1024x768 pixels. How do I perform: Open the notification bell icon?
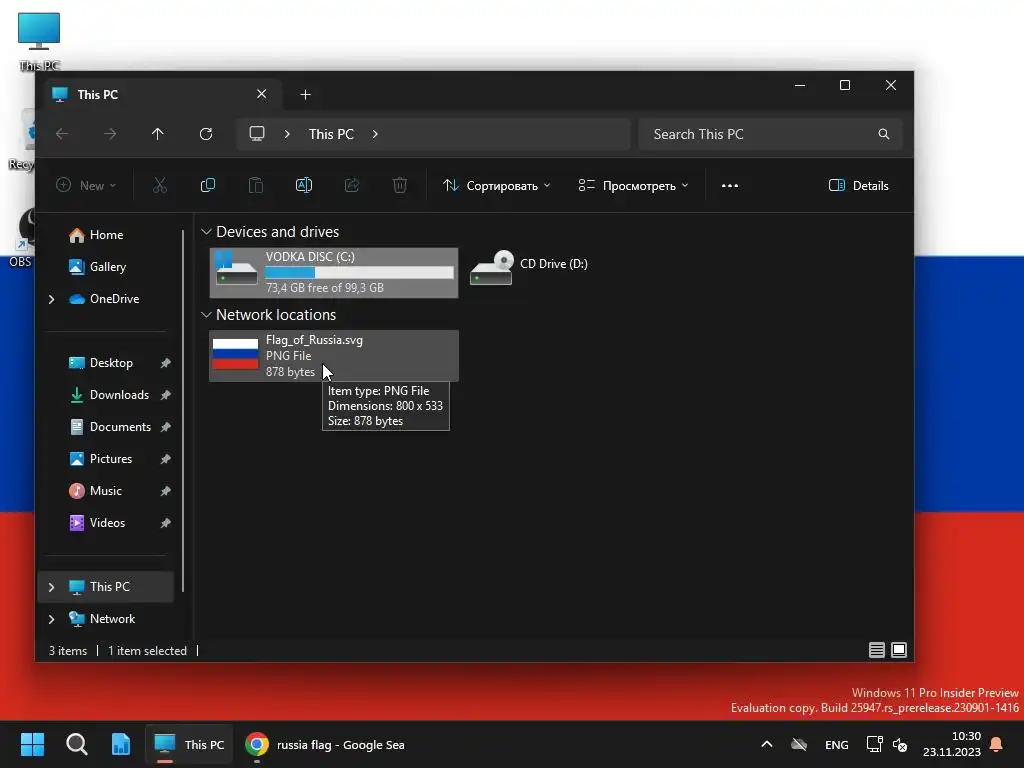997,744
